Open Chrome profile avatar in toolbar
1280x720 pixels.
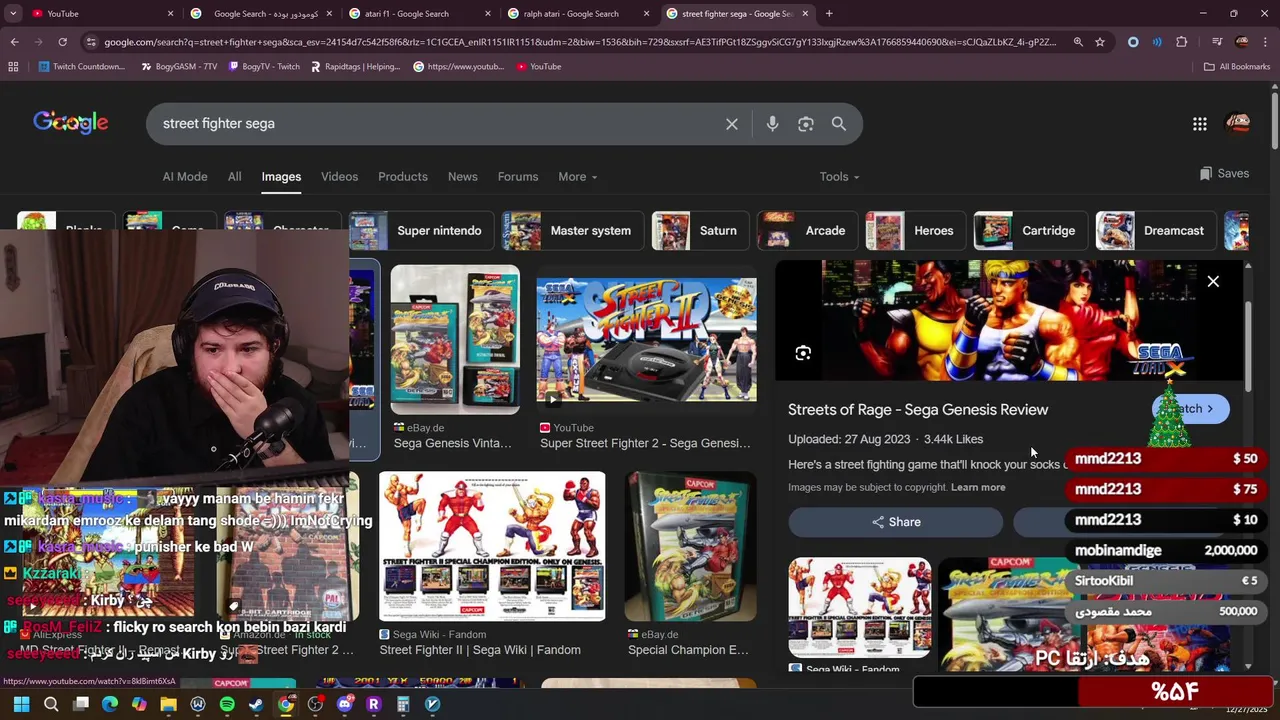point(1242,42)
